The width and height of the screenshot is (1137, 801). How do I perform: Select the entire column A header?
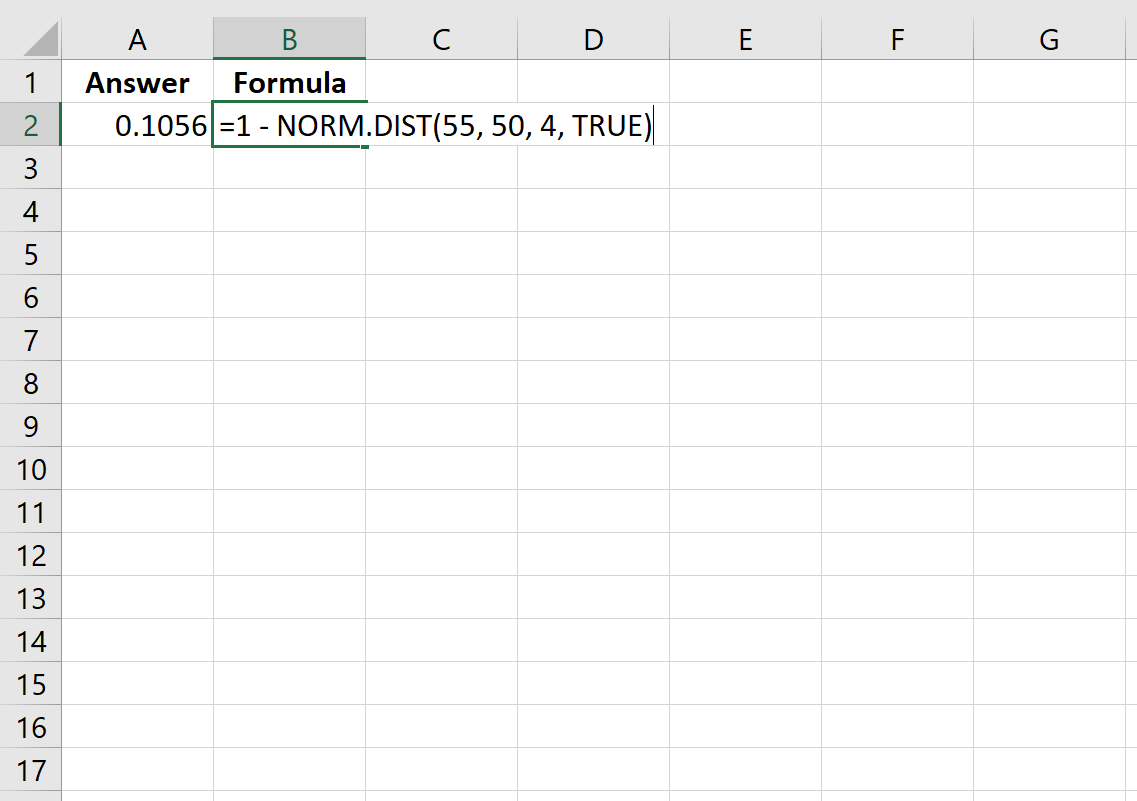(137, 39)
